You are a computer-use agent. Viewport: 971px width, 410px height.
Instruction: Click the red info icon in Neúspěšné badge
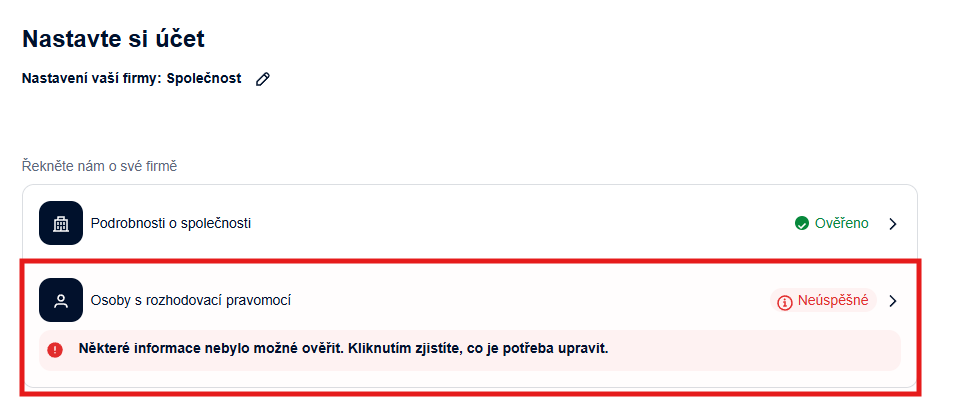[x=785, y=301]
